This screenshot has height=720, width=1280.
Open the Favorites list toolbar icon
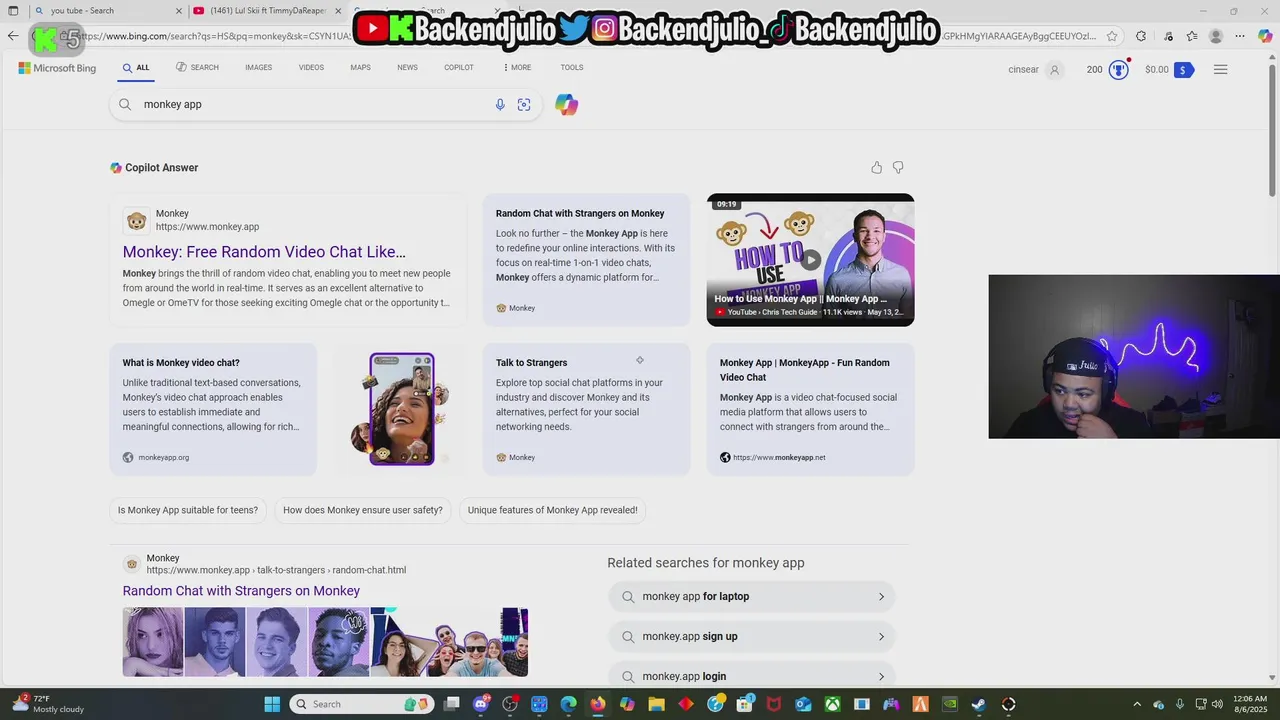(x=1192, y=36)
